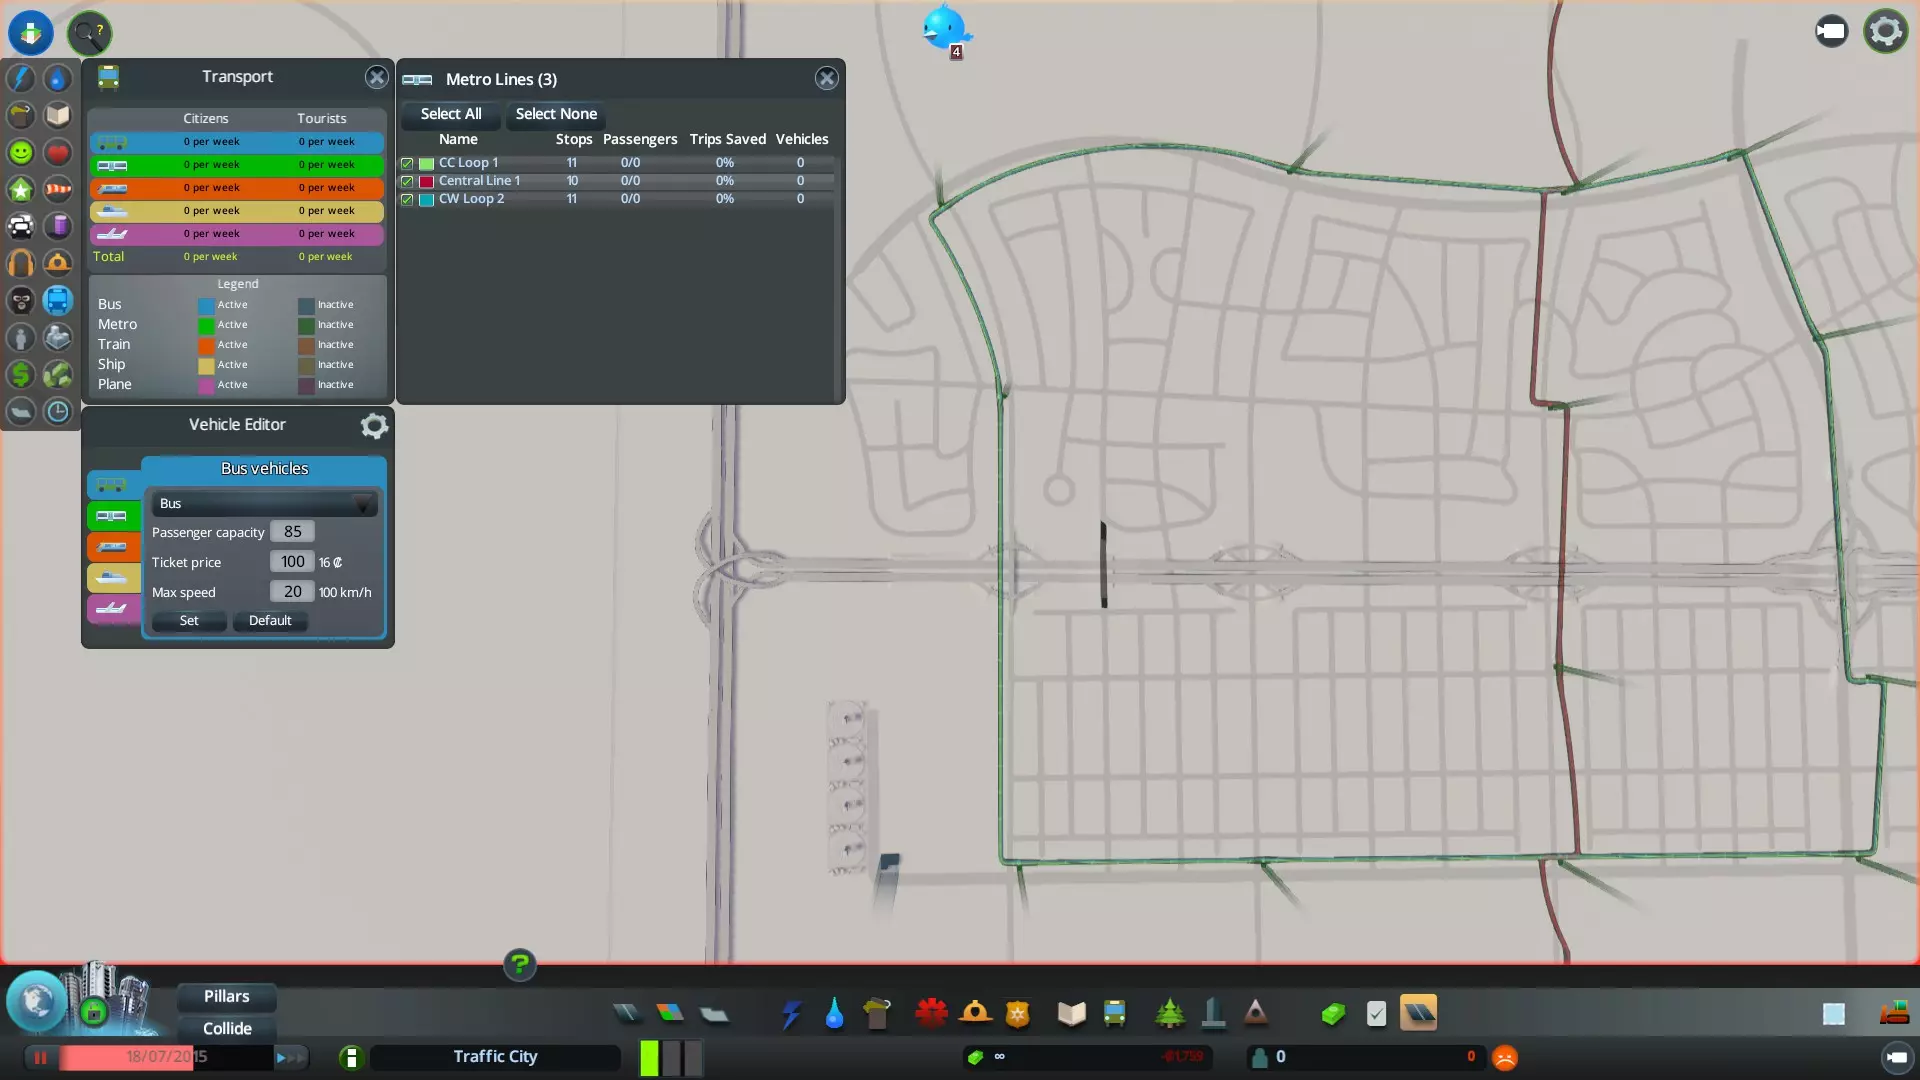Screen dimensions: 1920x1080
Task: Uncheck the Central Line 1 checkbox
Action: 407,181
